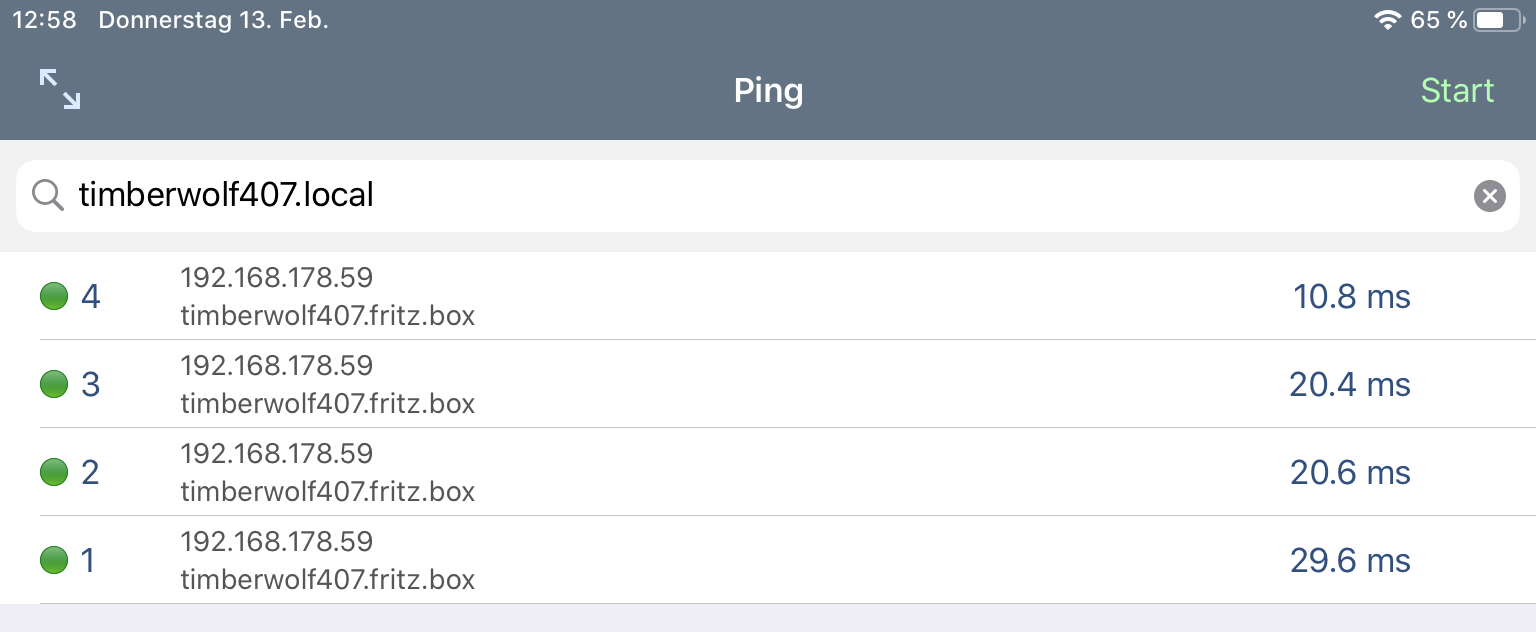The height and width of the screenshot is (632, 1536).
Task: Tap the Wi-Fi status icon
Action: [1387, 20]
